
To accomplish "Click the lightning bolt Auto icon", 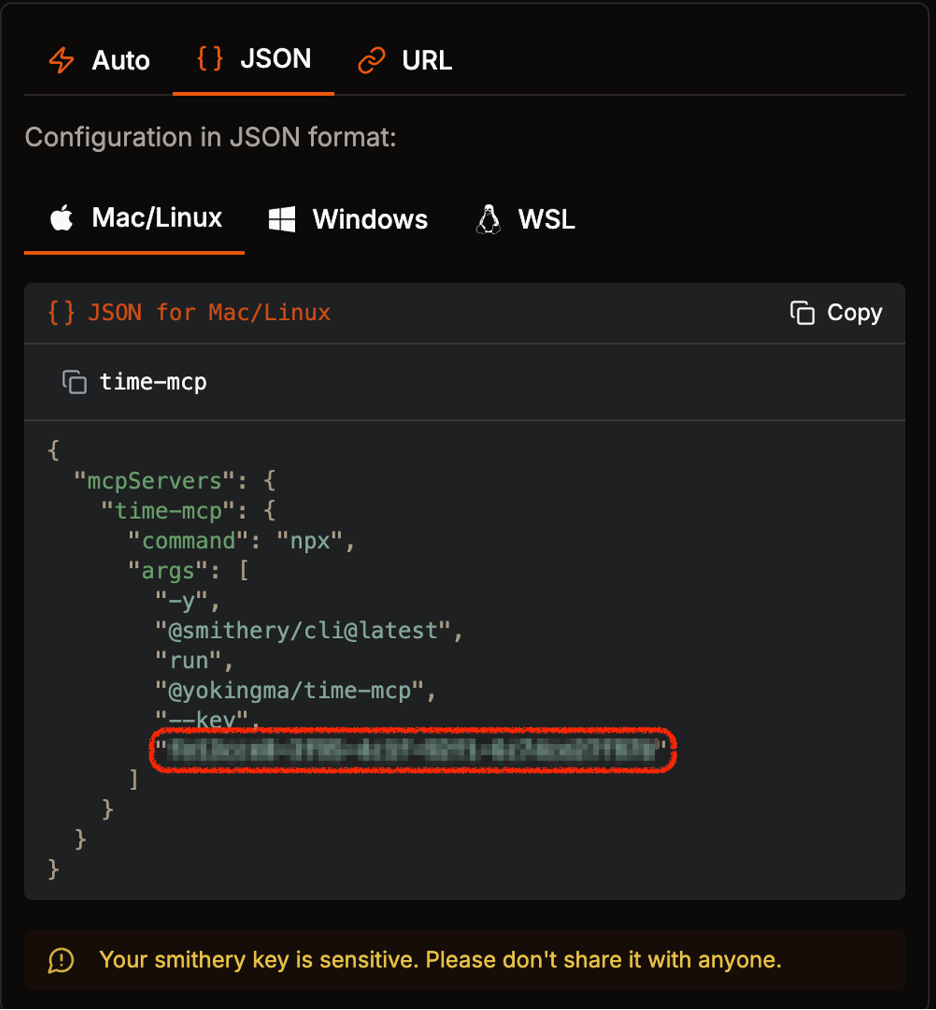I will coord(62,61).
